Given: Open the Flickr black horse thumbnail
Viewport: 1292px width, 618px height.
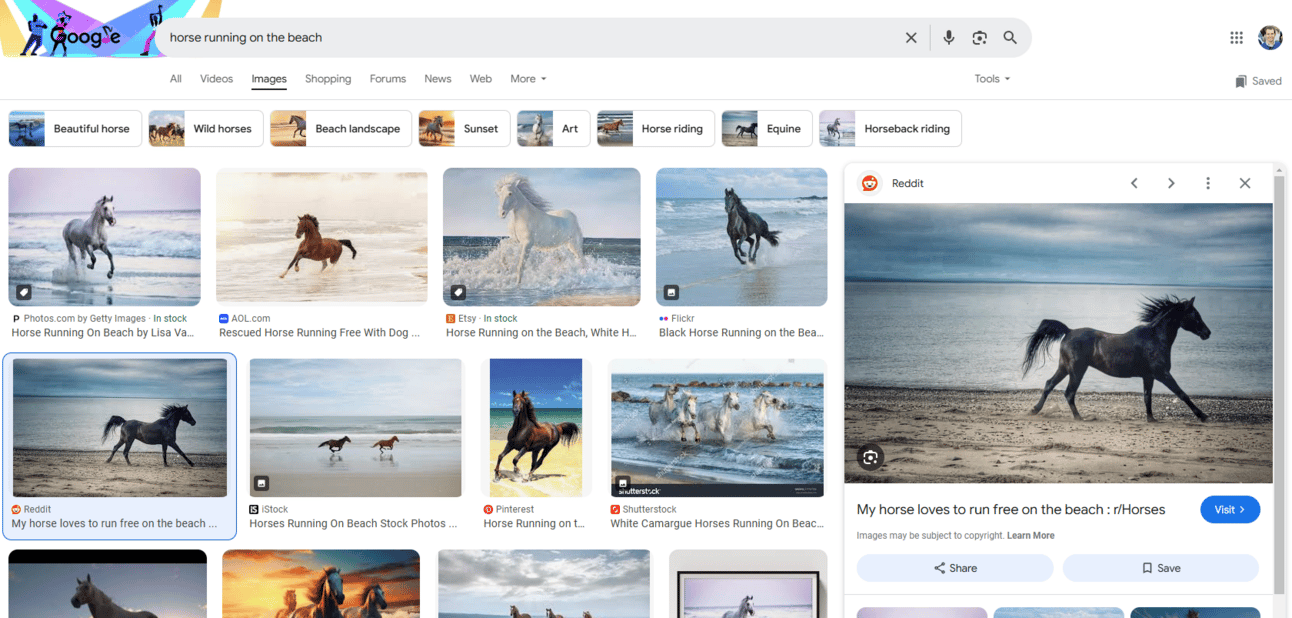Looking at the screenshot, I should pos(742,237).
